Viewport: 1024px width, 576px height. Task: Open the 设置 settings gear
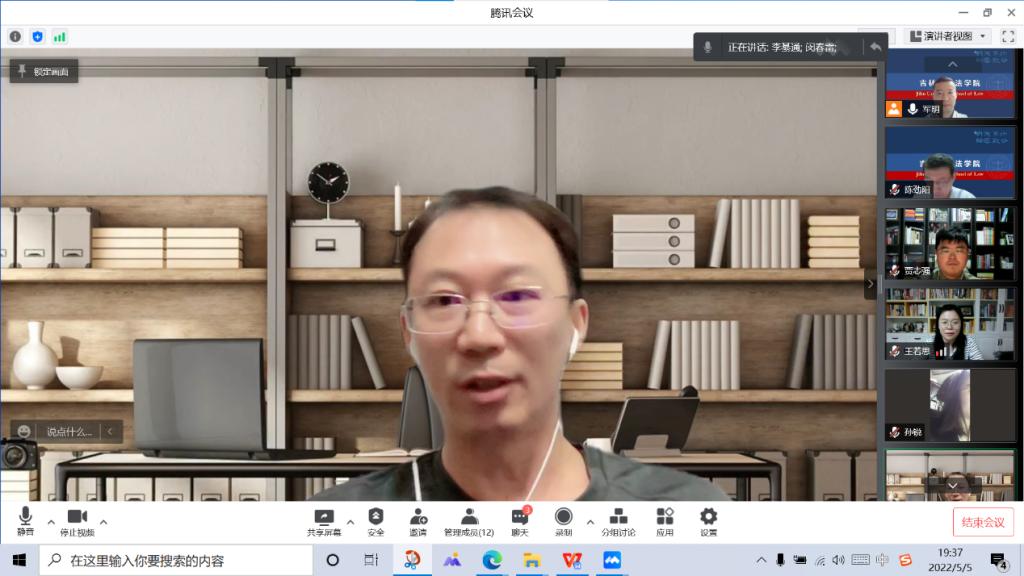tap(708, 521)
